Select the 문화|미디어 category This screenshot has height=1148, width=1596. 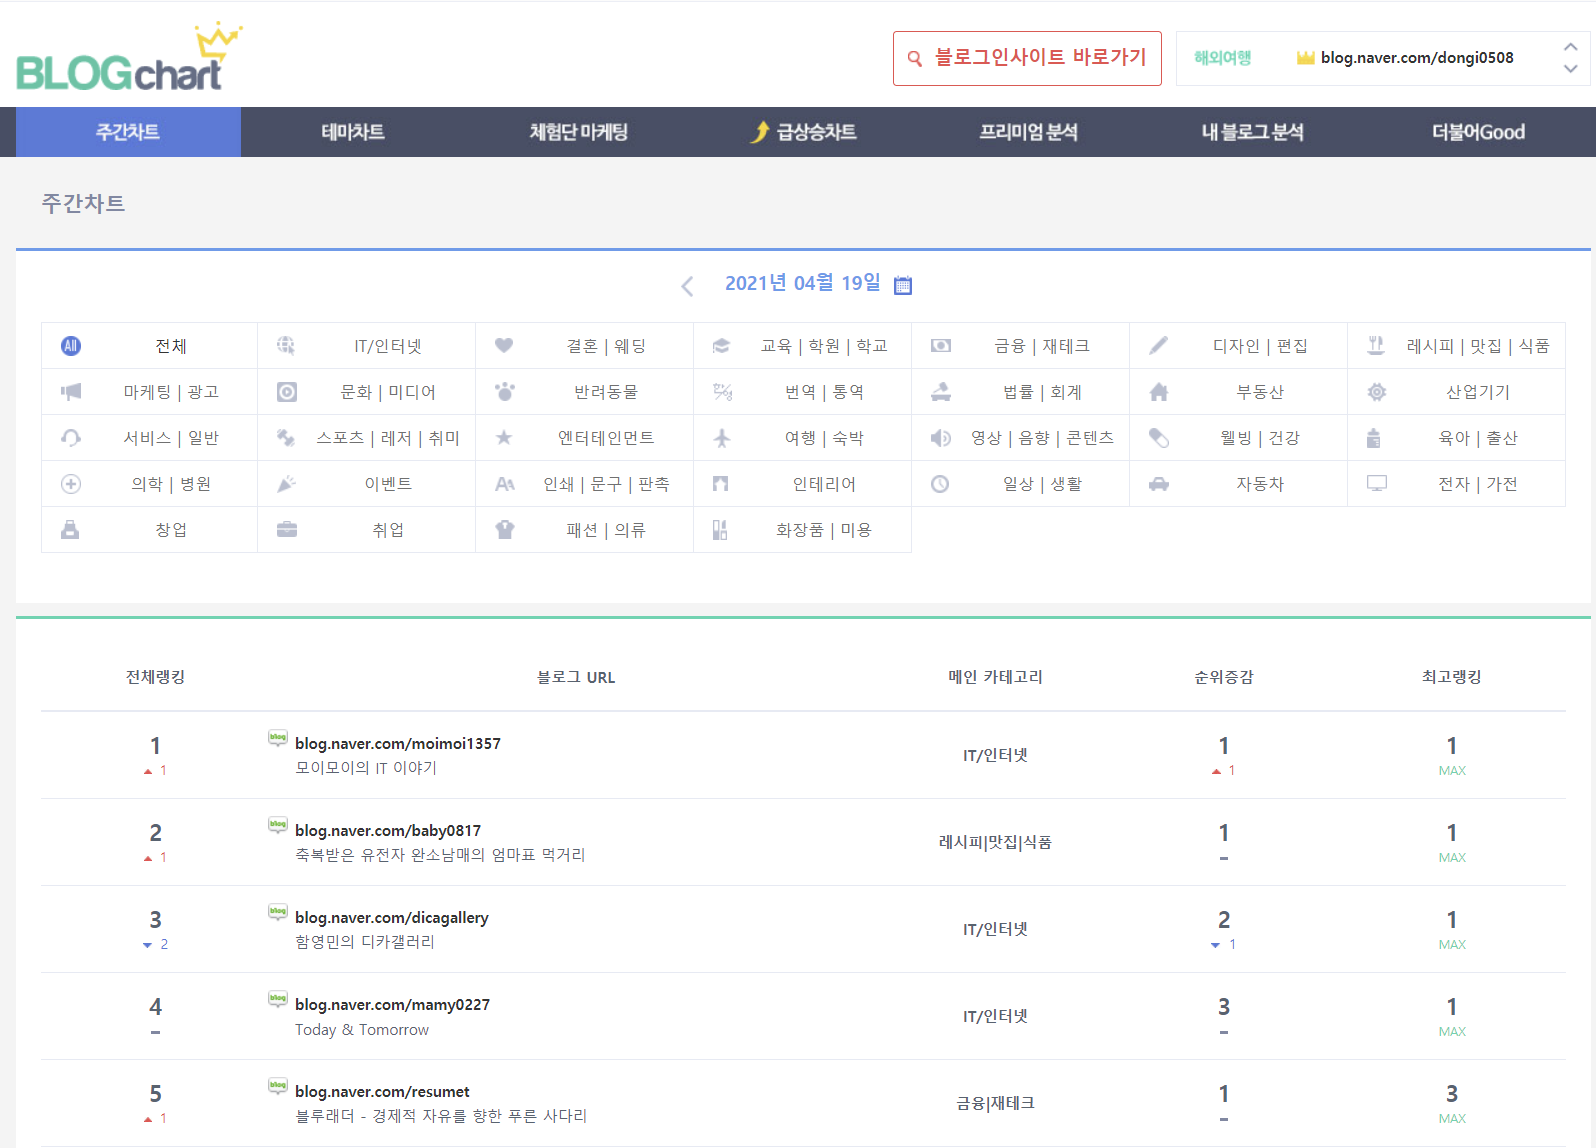[x=388, y=392]
